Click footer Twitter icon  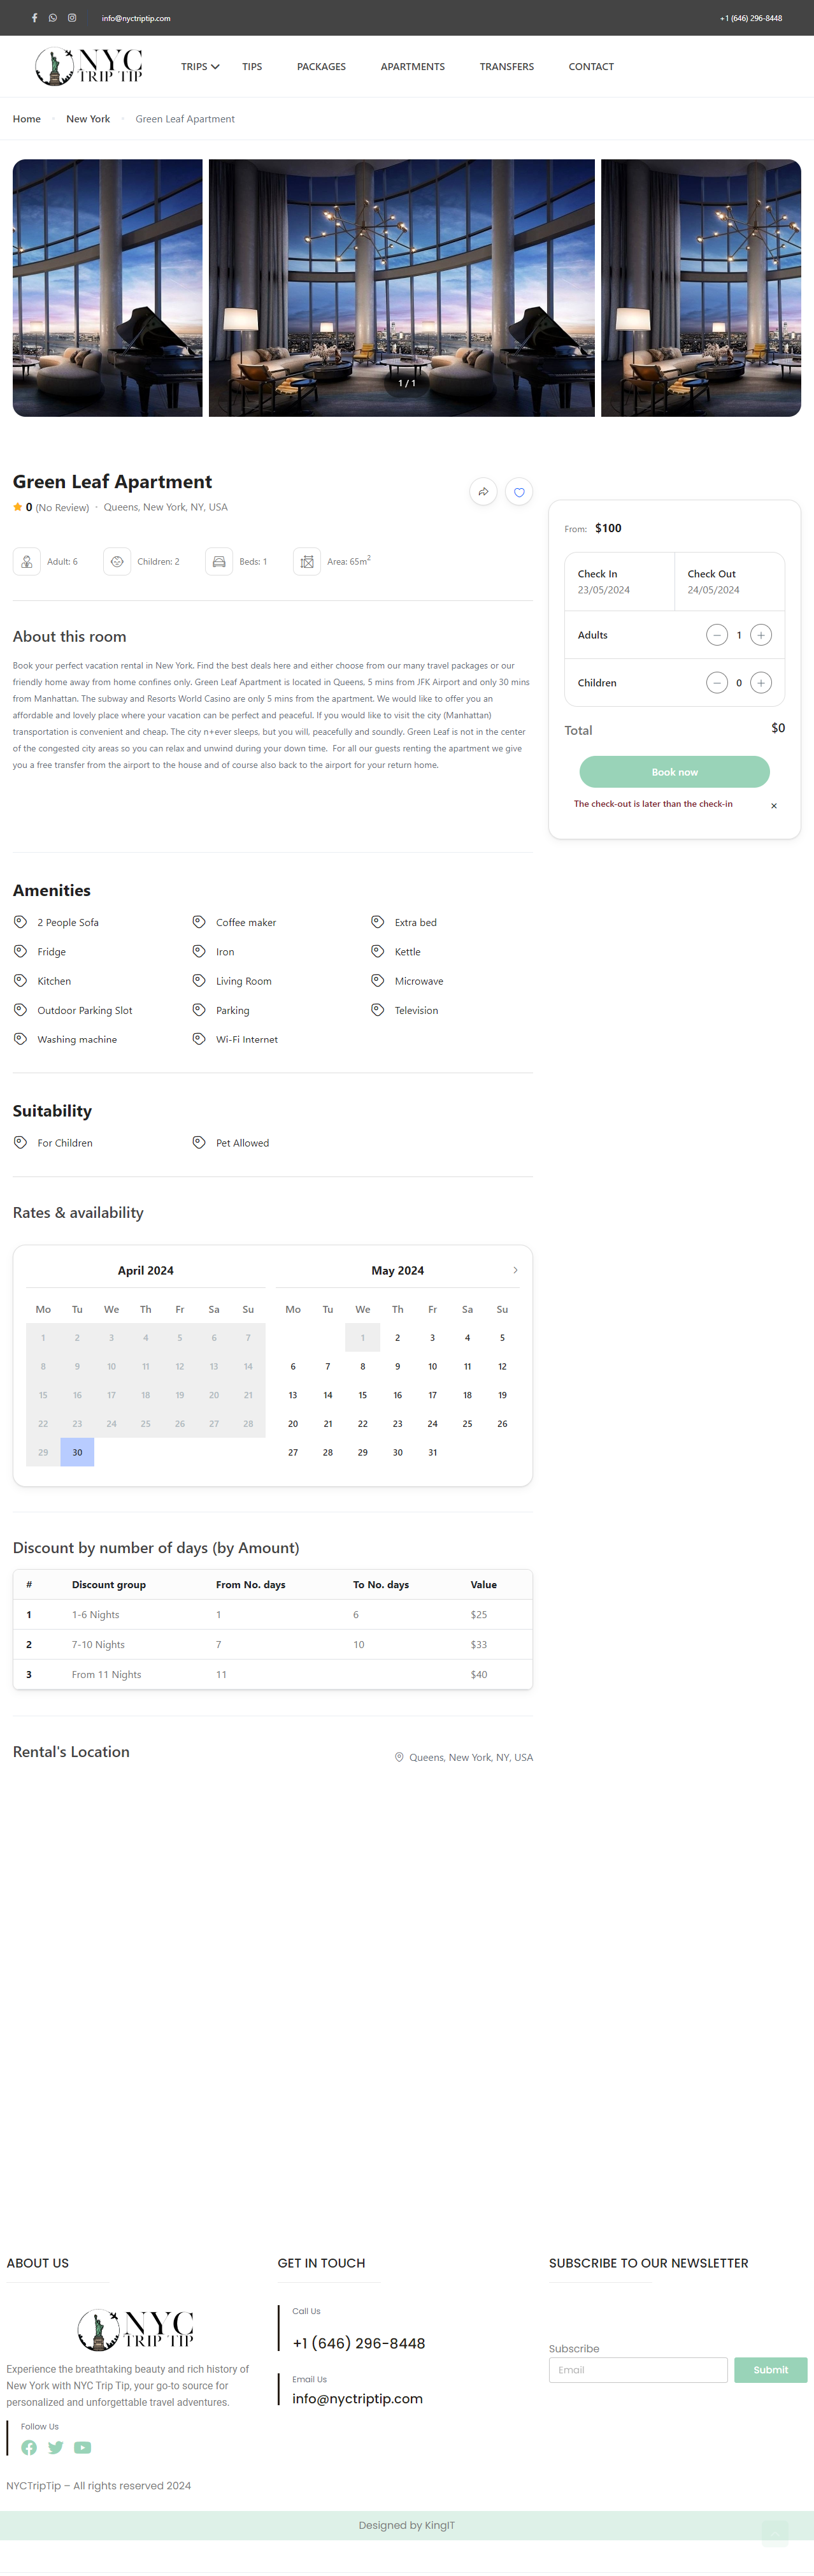tap(56, 2447)
